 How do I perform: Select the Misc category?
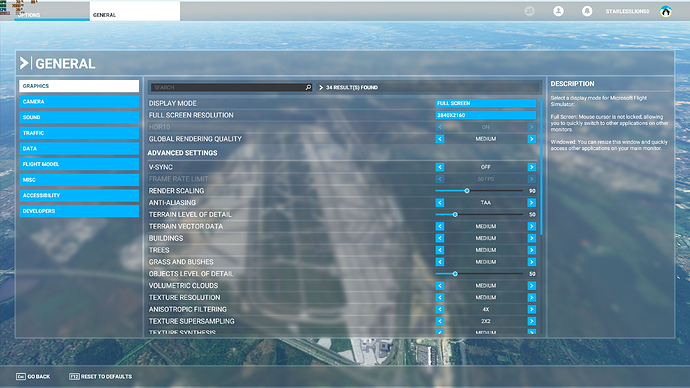point(79,180)
